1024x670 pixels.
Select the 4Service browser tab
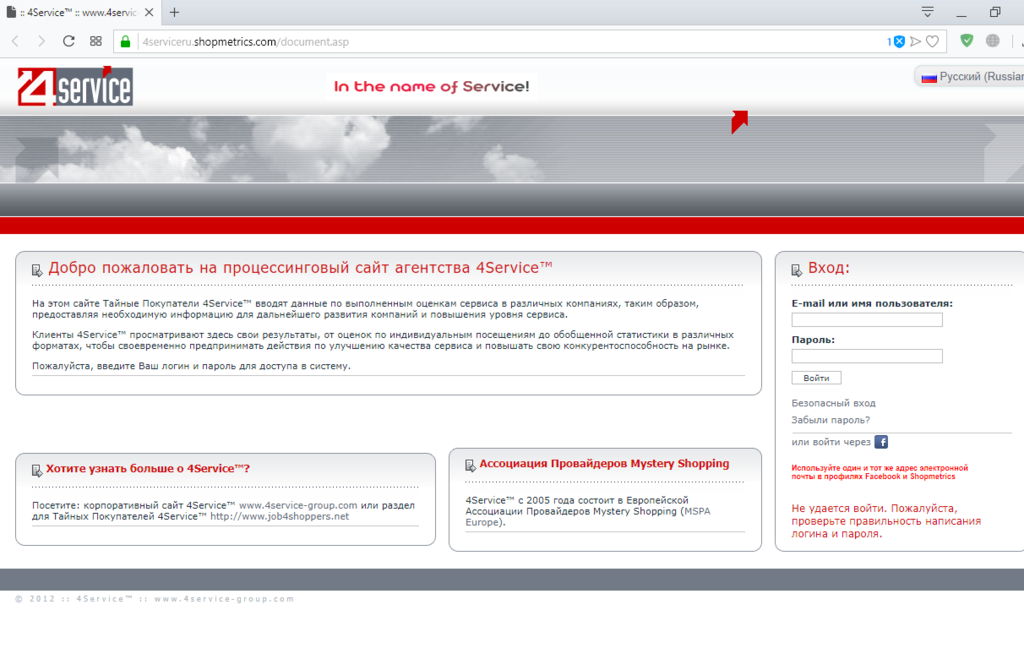tap(80, 12)
